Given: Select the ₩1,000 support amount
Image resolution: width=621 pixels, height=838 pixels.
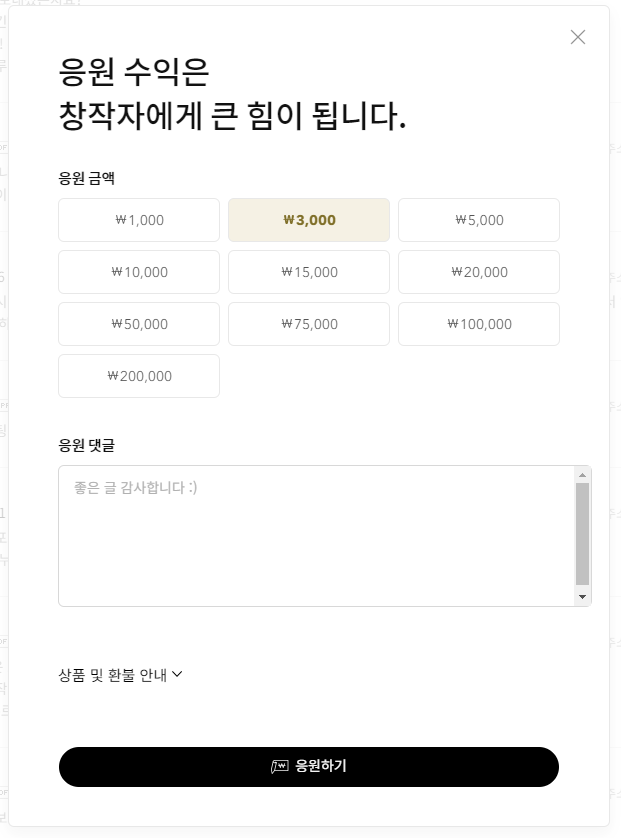Looking at the screenshot, I should (x=139, y=220).
